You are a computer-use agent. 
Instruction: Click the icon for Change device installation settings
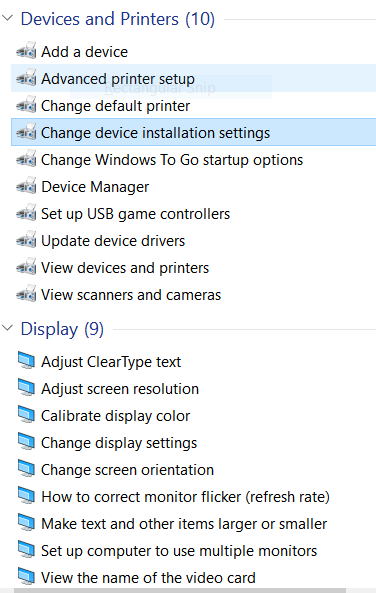pyautogui.click(x=26, y=132)
